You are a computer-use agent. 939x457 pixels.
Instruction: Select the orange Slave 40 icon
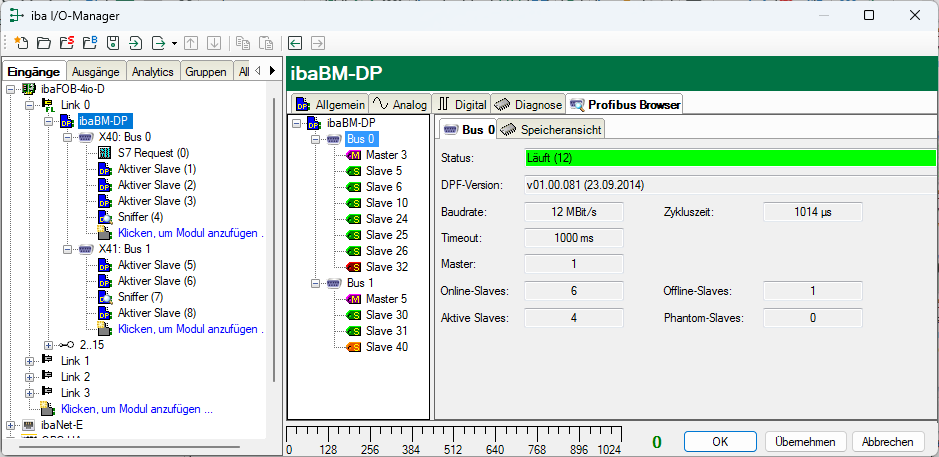tap(354, 346)
